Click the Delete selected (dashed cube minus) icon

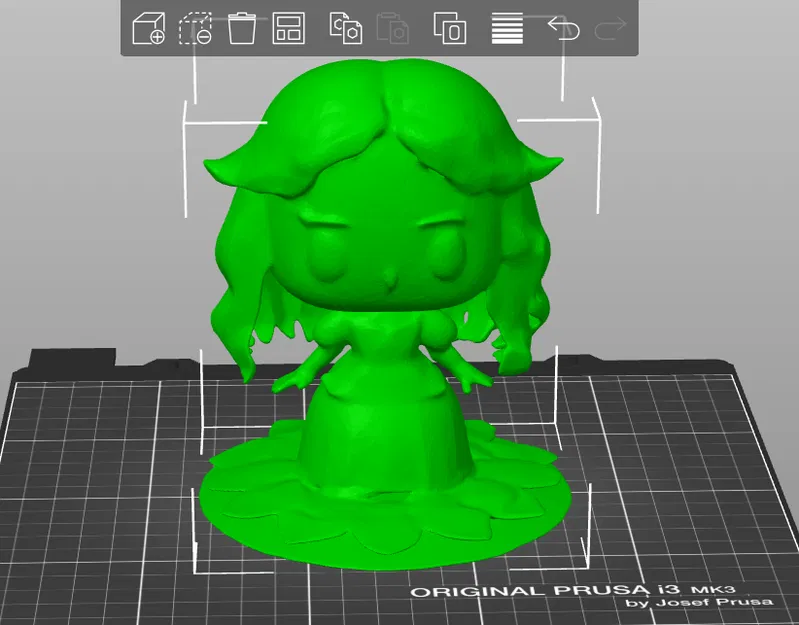tap(195, 29)
